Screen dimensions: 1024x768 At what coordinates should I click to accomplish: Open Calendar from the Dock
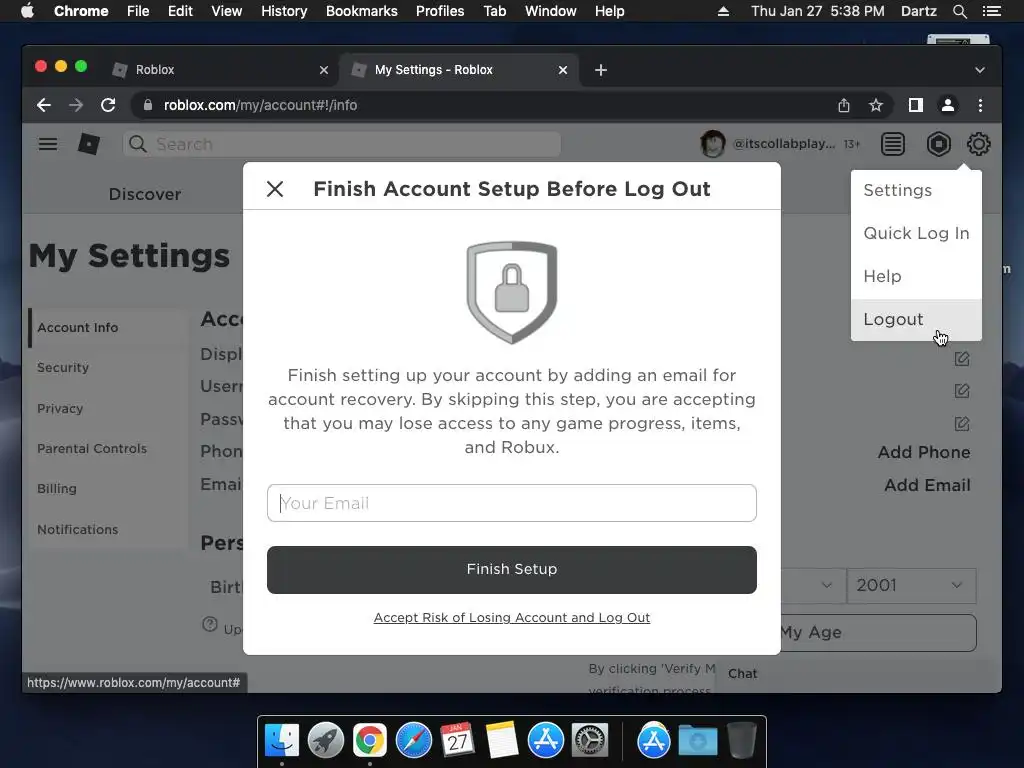457,741
